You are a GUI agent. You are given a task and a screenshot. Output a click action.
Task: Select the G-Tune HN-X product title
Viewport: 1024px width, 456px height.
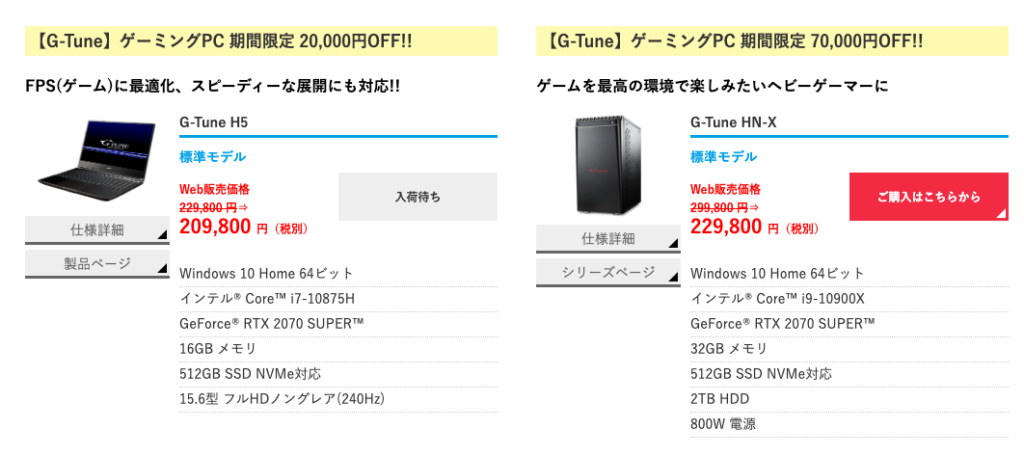point(733,122)
